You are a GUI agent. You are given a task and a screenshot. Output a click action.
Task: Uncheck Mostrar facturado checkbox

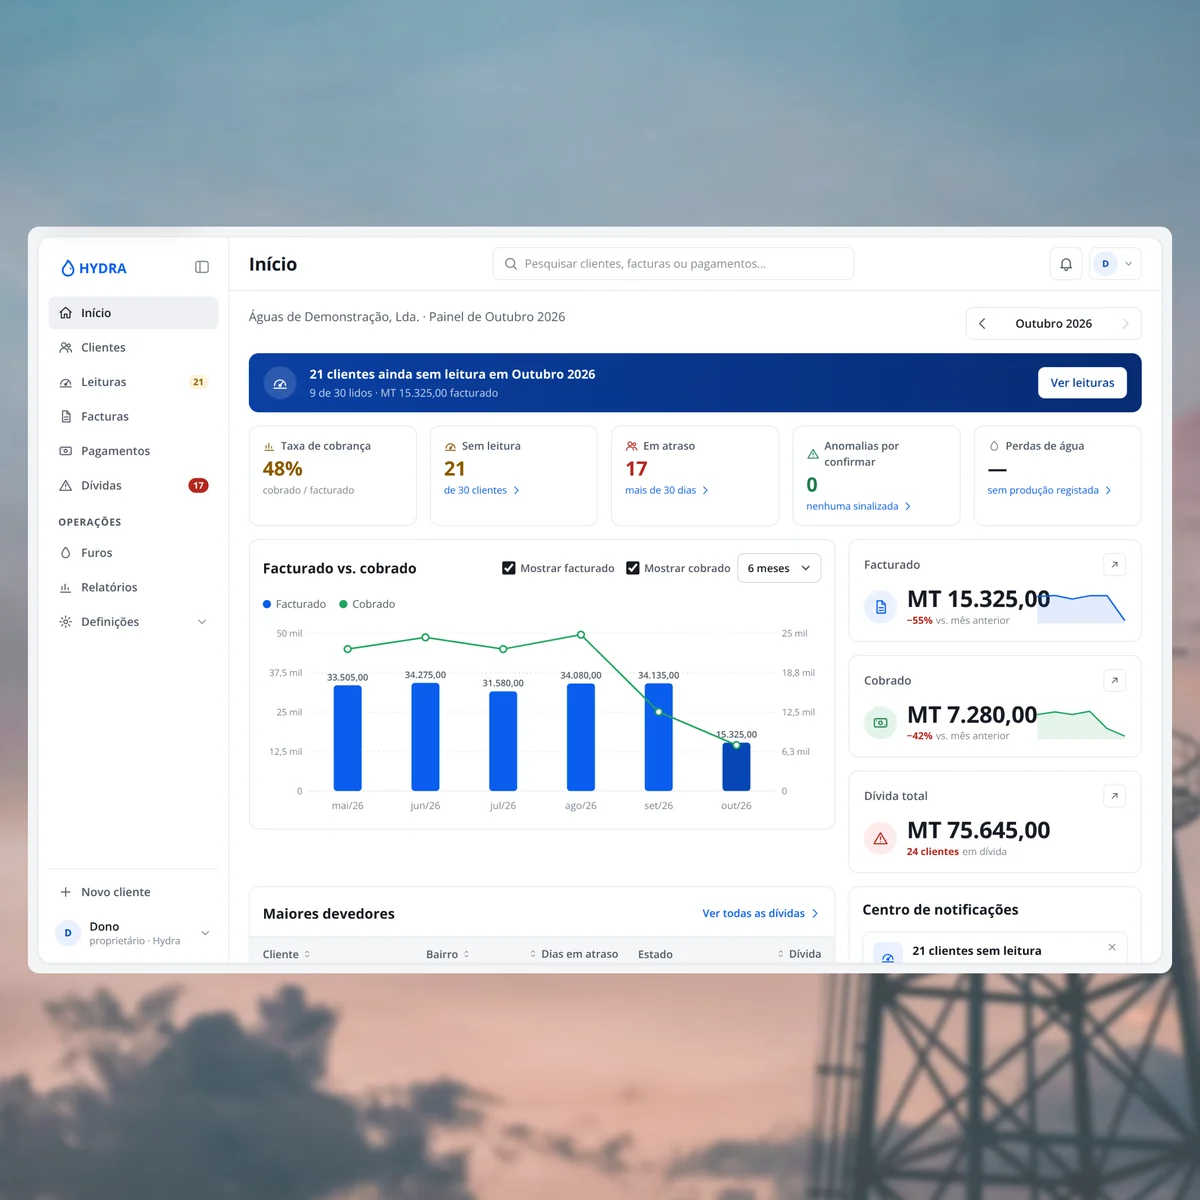(509, 568)
